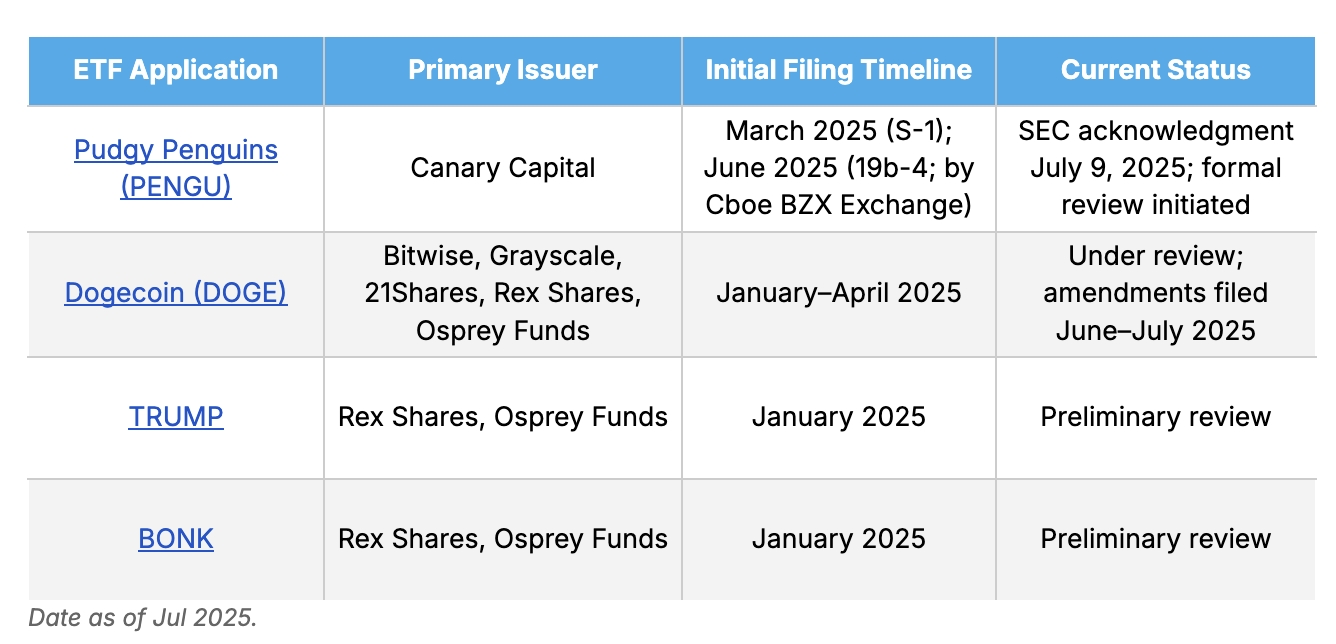Click the ETF Application column header
1336x644 pixels.
[176, 70]
